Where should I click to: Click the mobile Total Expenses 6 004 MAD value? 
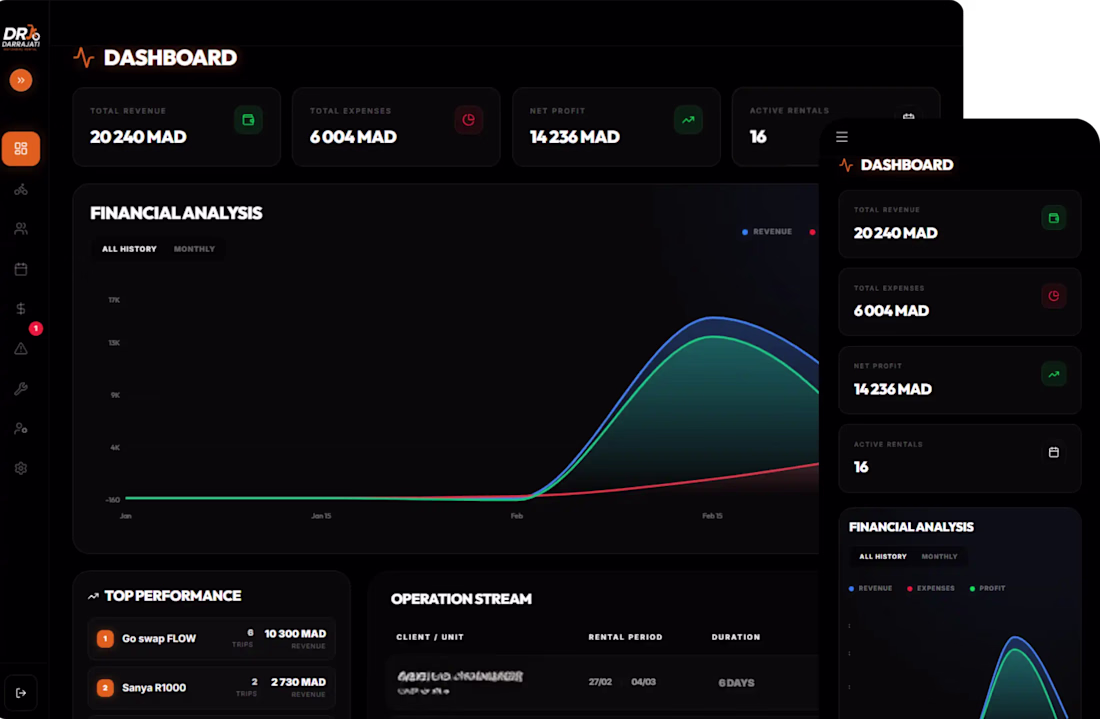point(892,311)
